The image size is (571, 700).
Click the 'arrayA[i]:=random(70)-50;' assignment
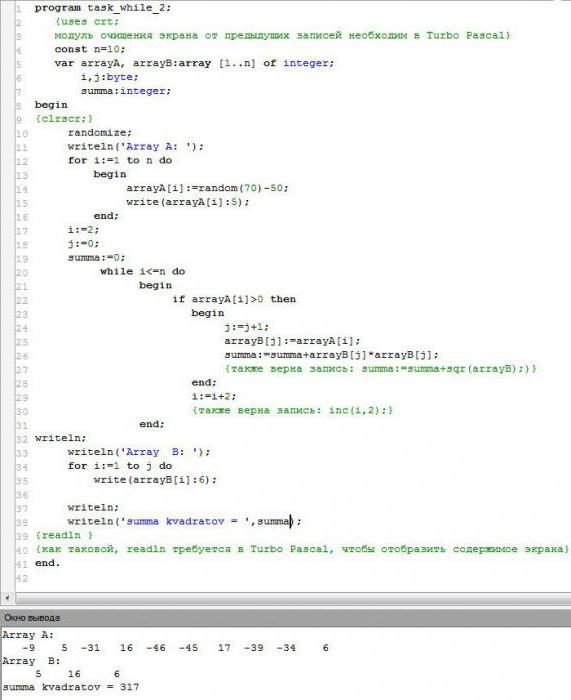[x=207, y=188]
